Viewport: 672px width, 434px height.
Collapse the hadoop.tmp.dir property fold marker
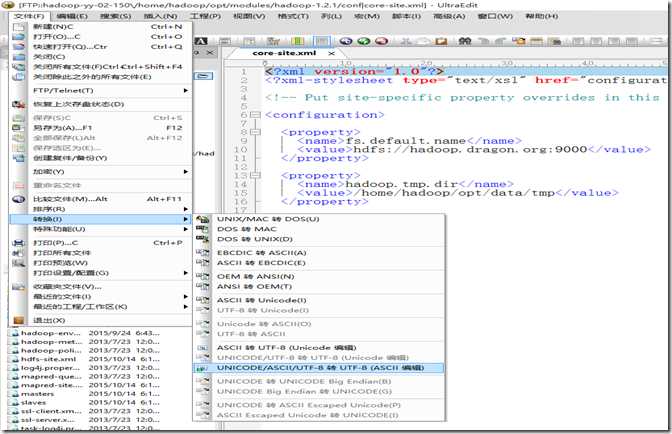tap(255, 175)
